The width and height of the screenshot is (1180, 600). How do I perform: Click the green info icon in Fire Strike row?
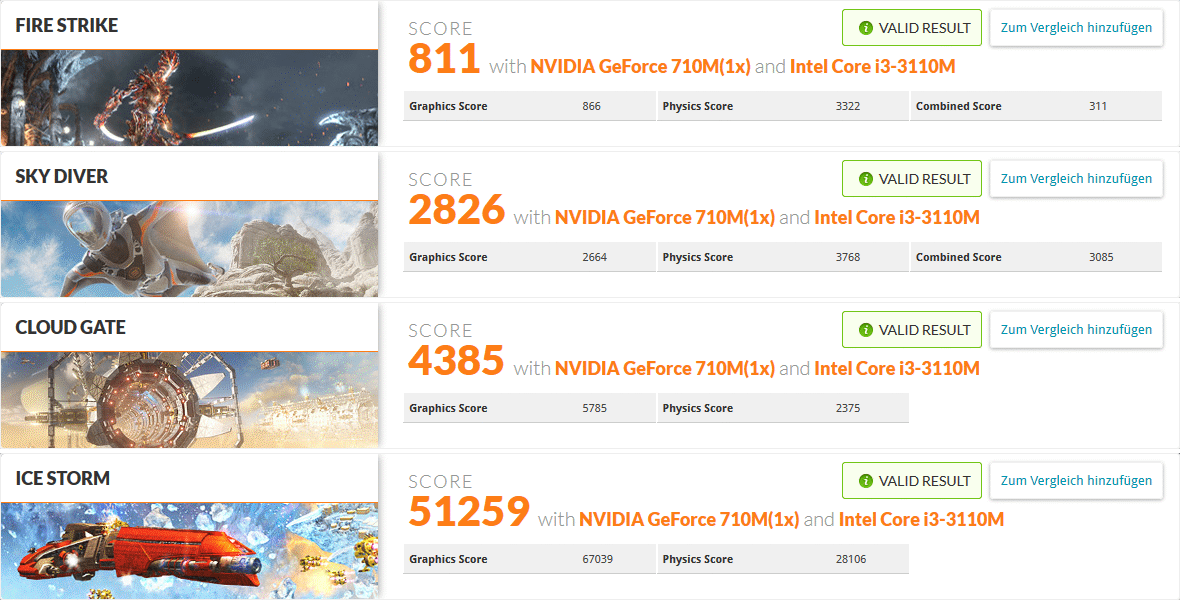[x=866, y=28]
